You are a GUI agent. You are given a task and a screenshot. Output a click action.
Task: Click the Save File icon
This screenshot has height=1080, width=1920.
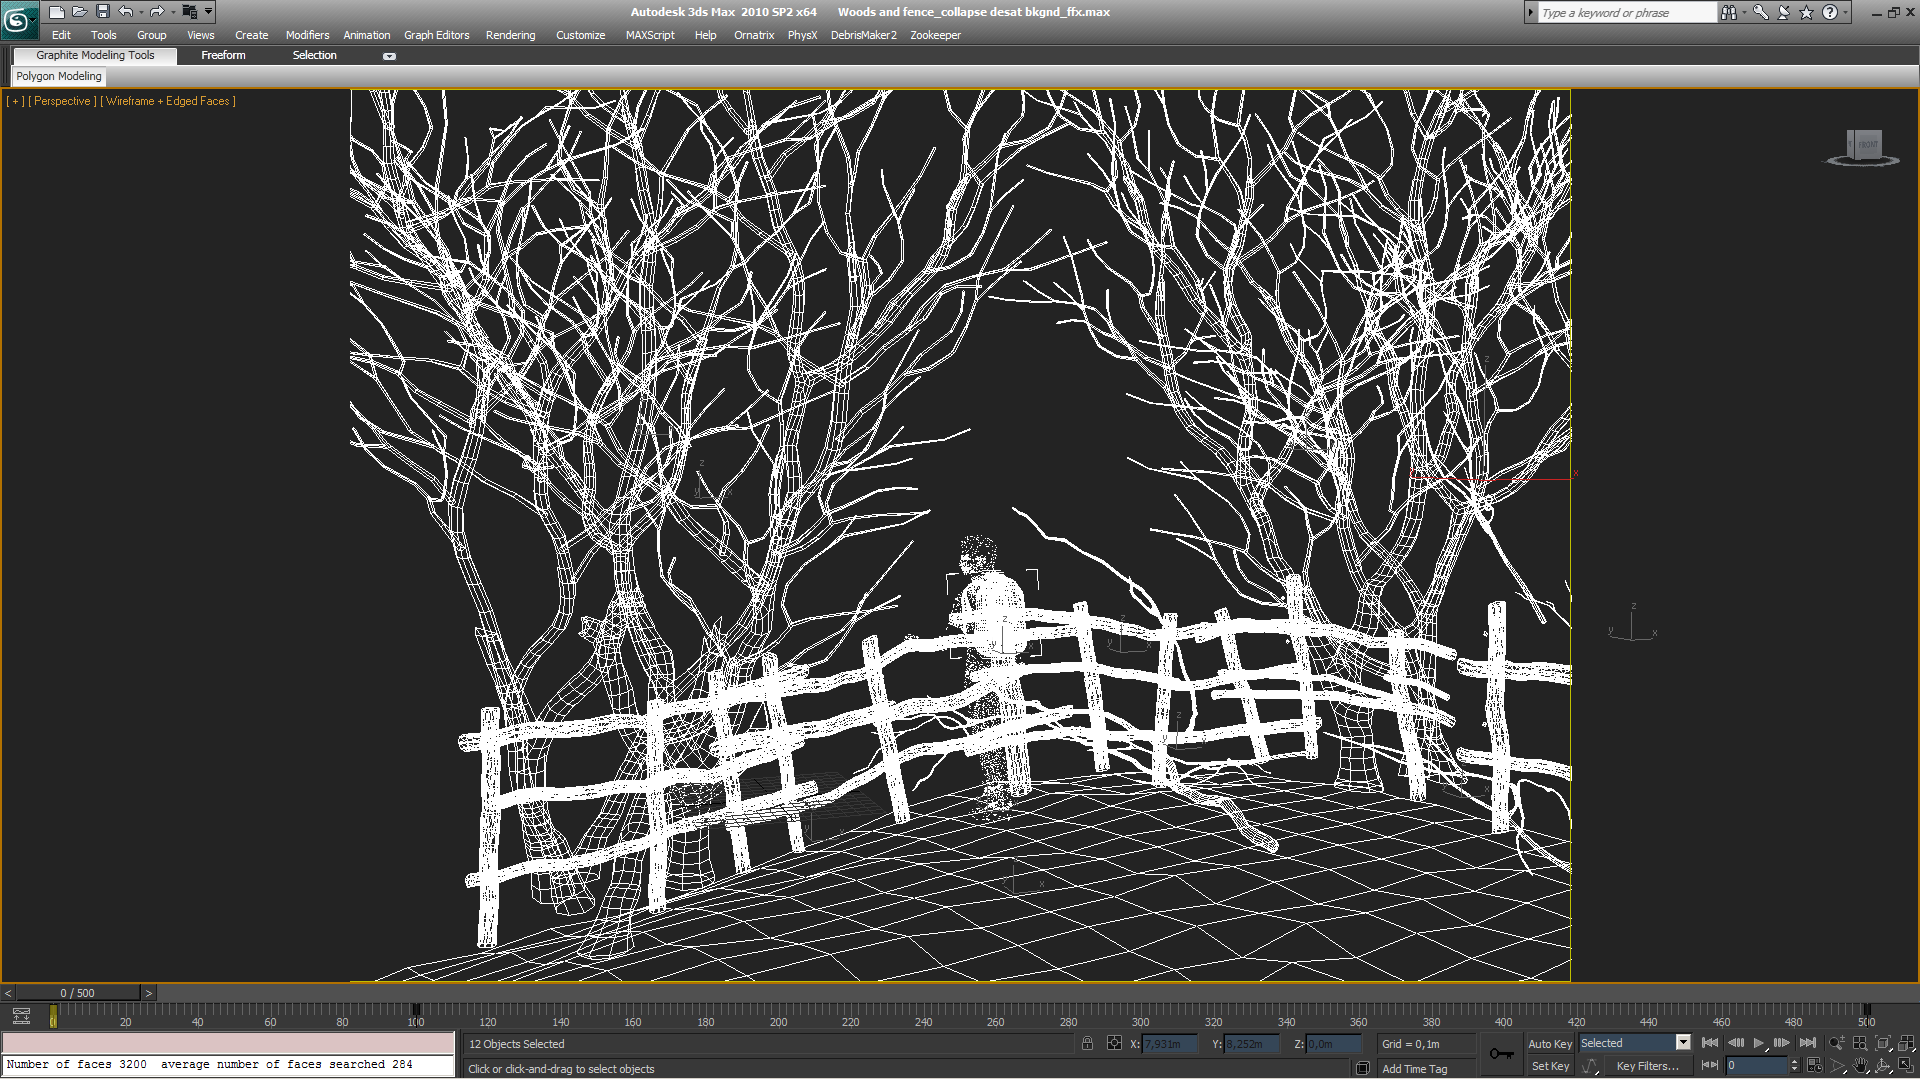(102, 12)
